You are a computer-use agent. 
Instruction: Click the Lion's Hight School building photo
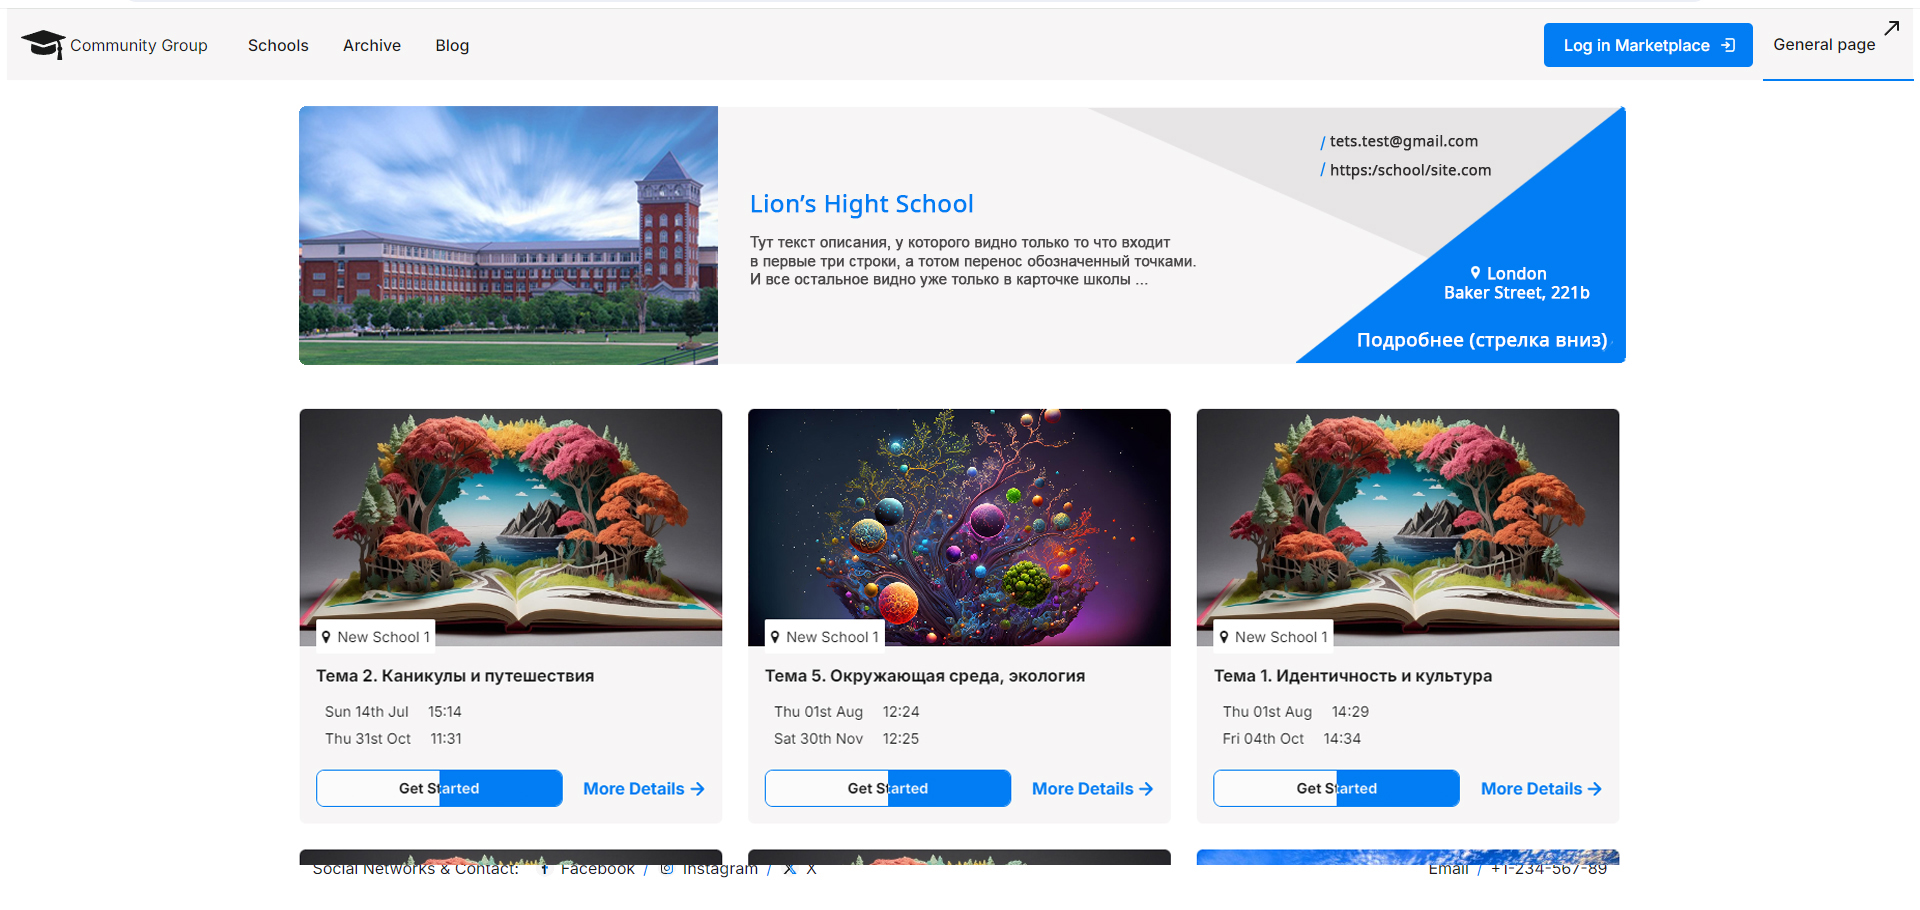point(508,235)
